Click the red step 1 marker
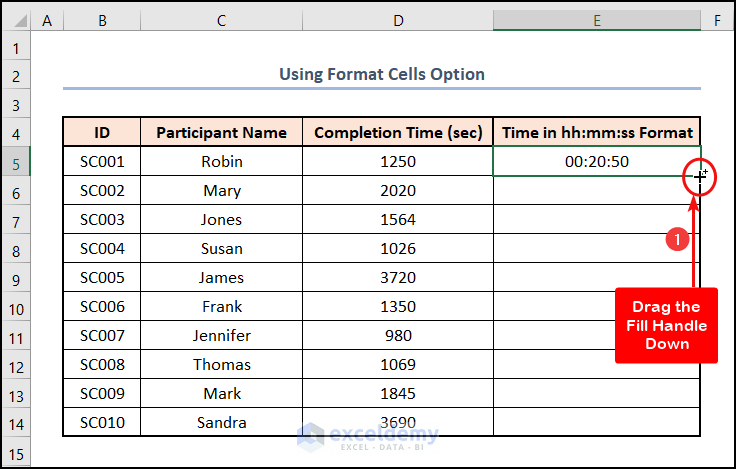Screen dimensions: 736x469 [x=677, y=240]
